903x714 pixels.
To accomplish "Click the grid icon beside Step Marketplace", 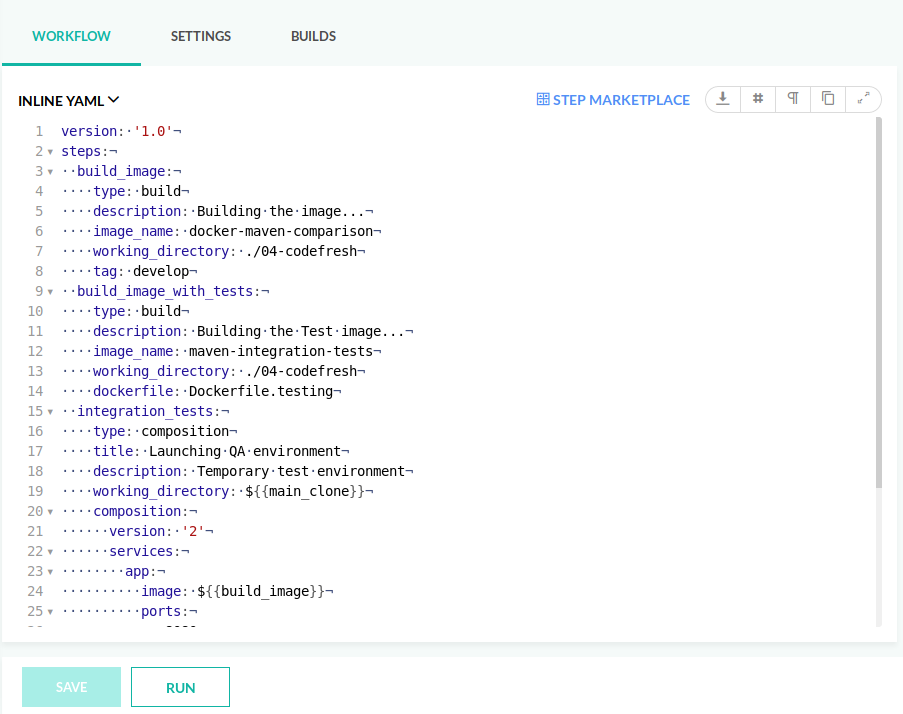I will (x=541, y=99).
